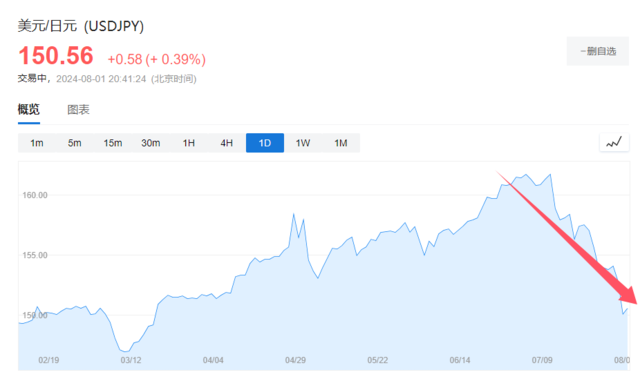Open the chart type line icon
This screenshot has width=640, height=379.
[x=614, y=142]
